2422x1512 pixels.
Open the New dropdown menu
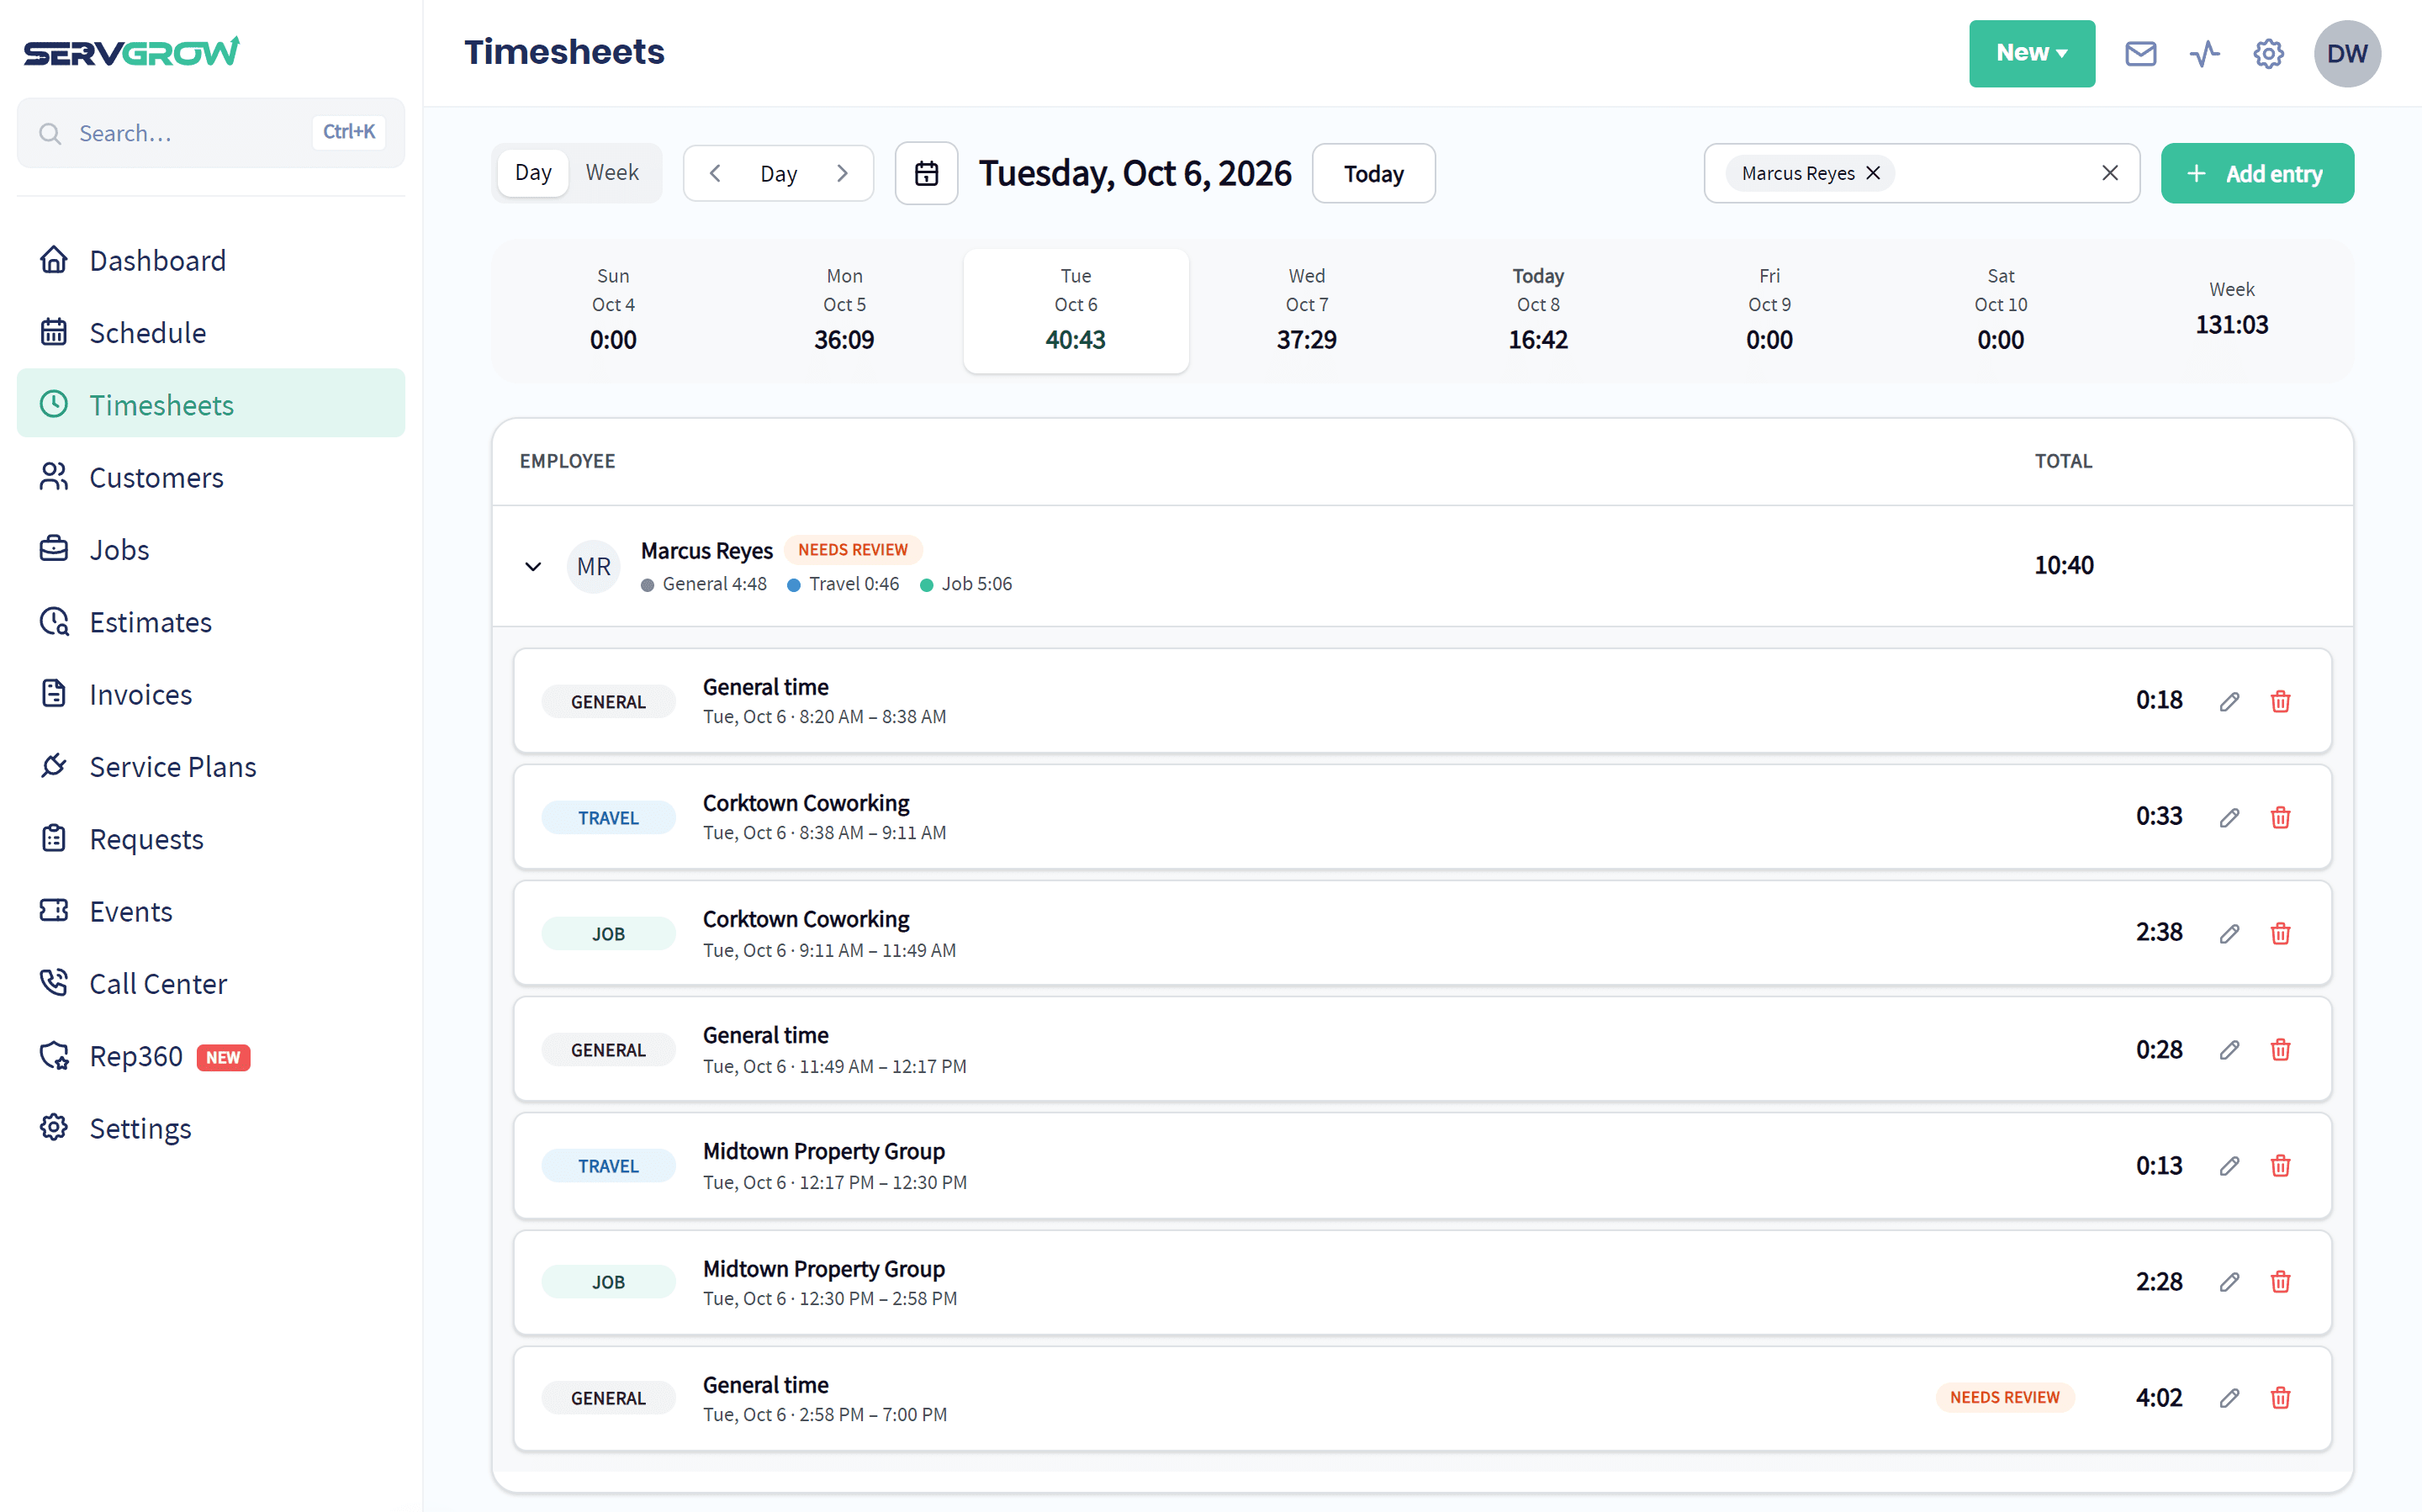click(2031, 53)
